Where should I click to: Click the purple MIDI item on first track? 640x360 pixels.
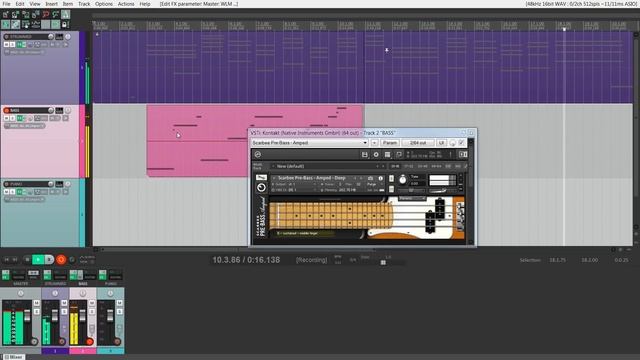click(363, 67)
